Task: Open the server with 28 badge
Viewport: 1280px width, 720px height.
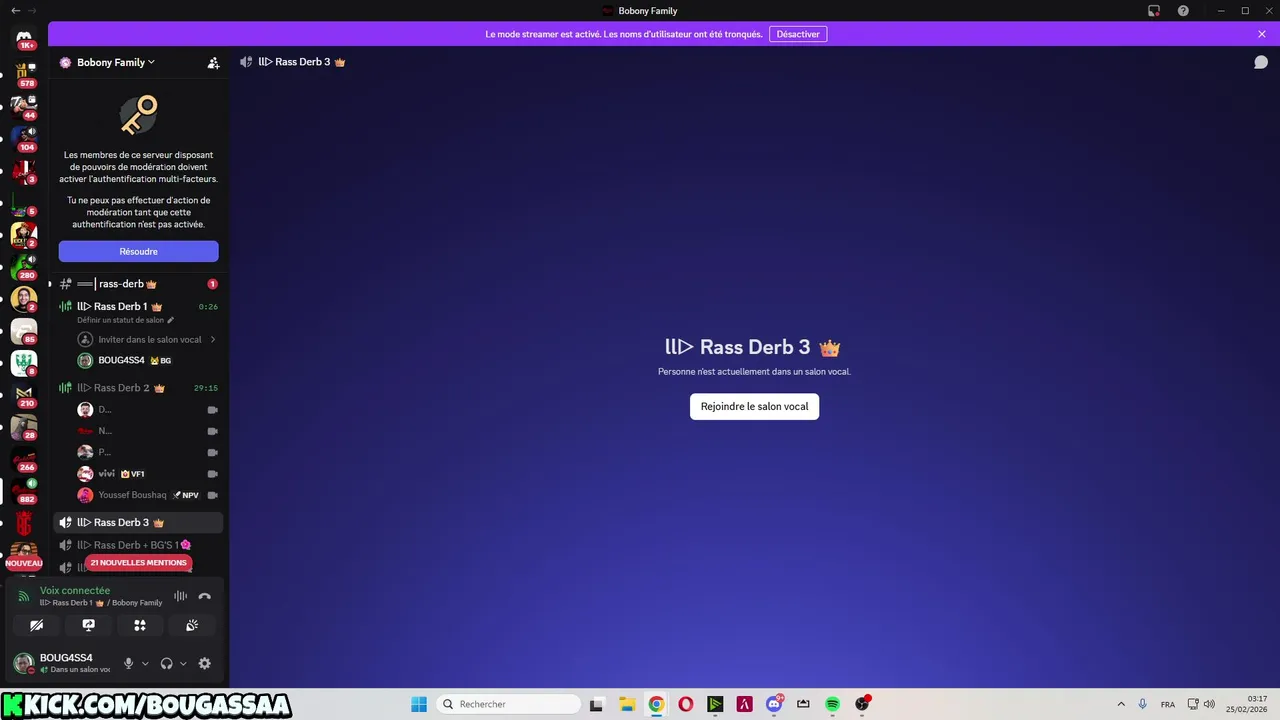Action: [x=24, y=427]
